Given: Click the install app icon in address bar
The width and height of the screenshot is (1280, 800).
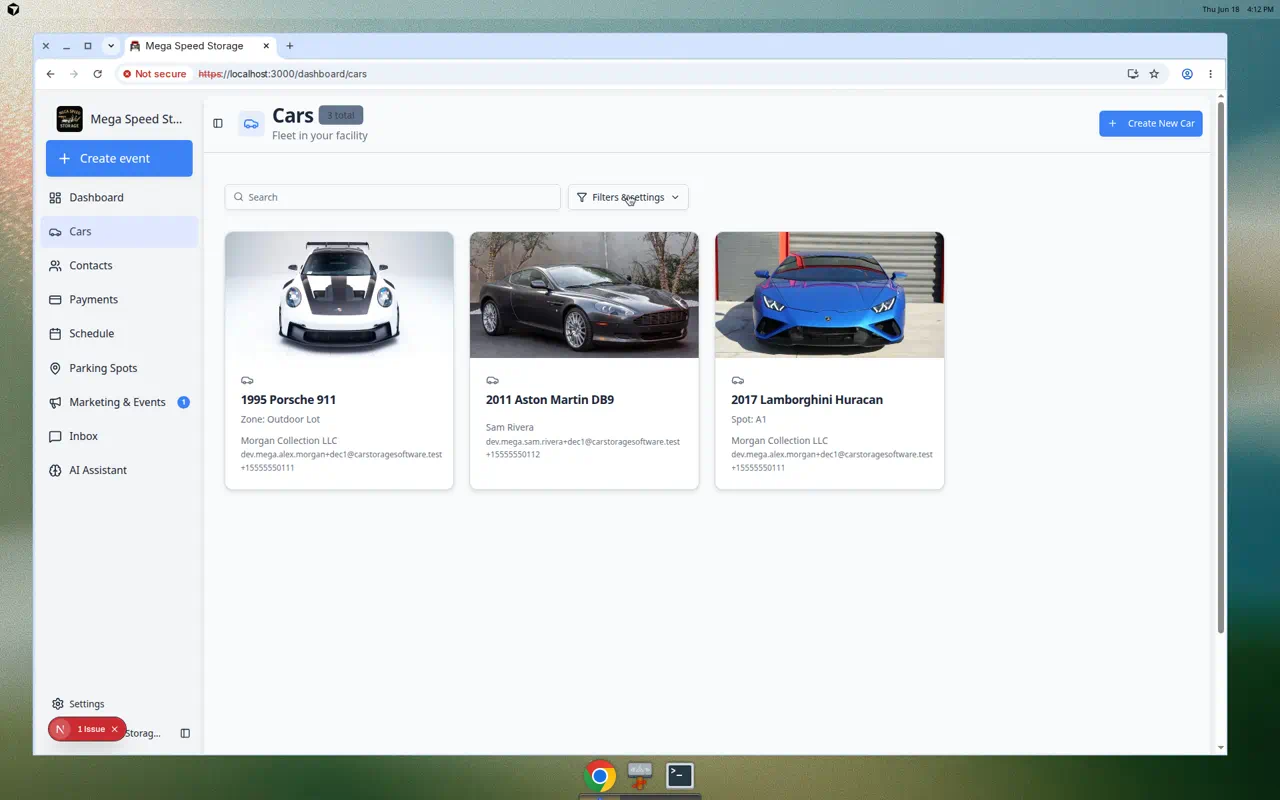Looking at the screenshot, I should point(1132,74).
